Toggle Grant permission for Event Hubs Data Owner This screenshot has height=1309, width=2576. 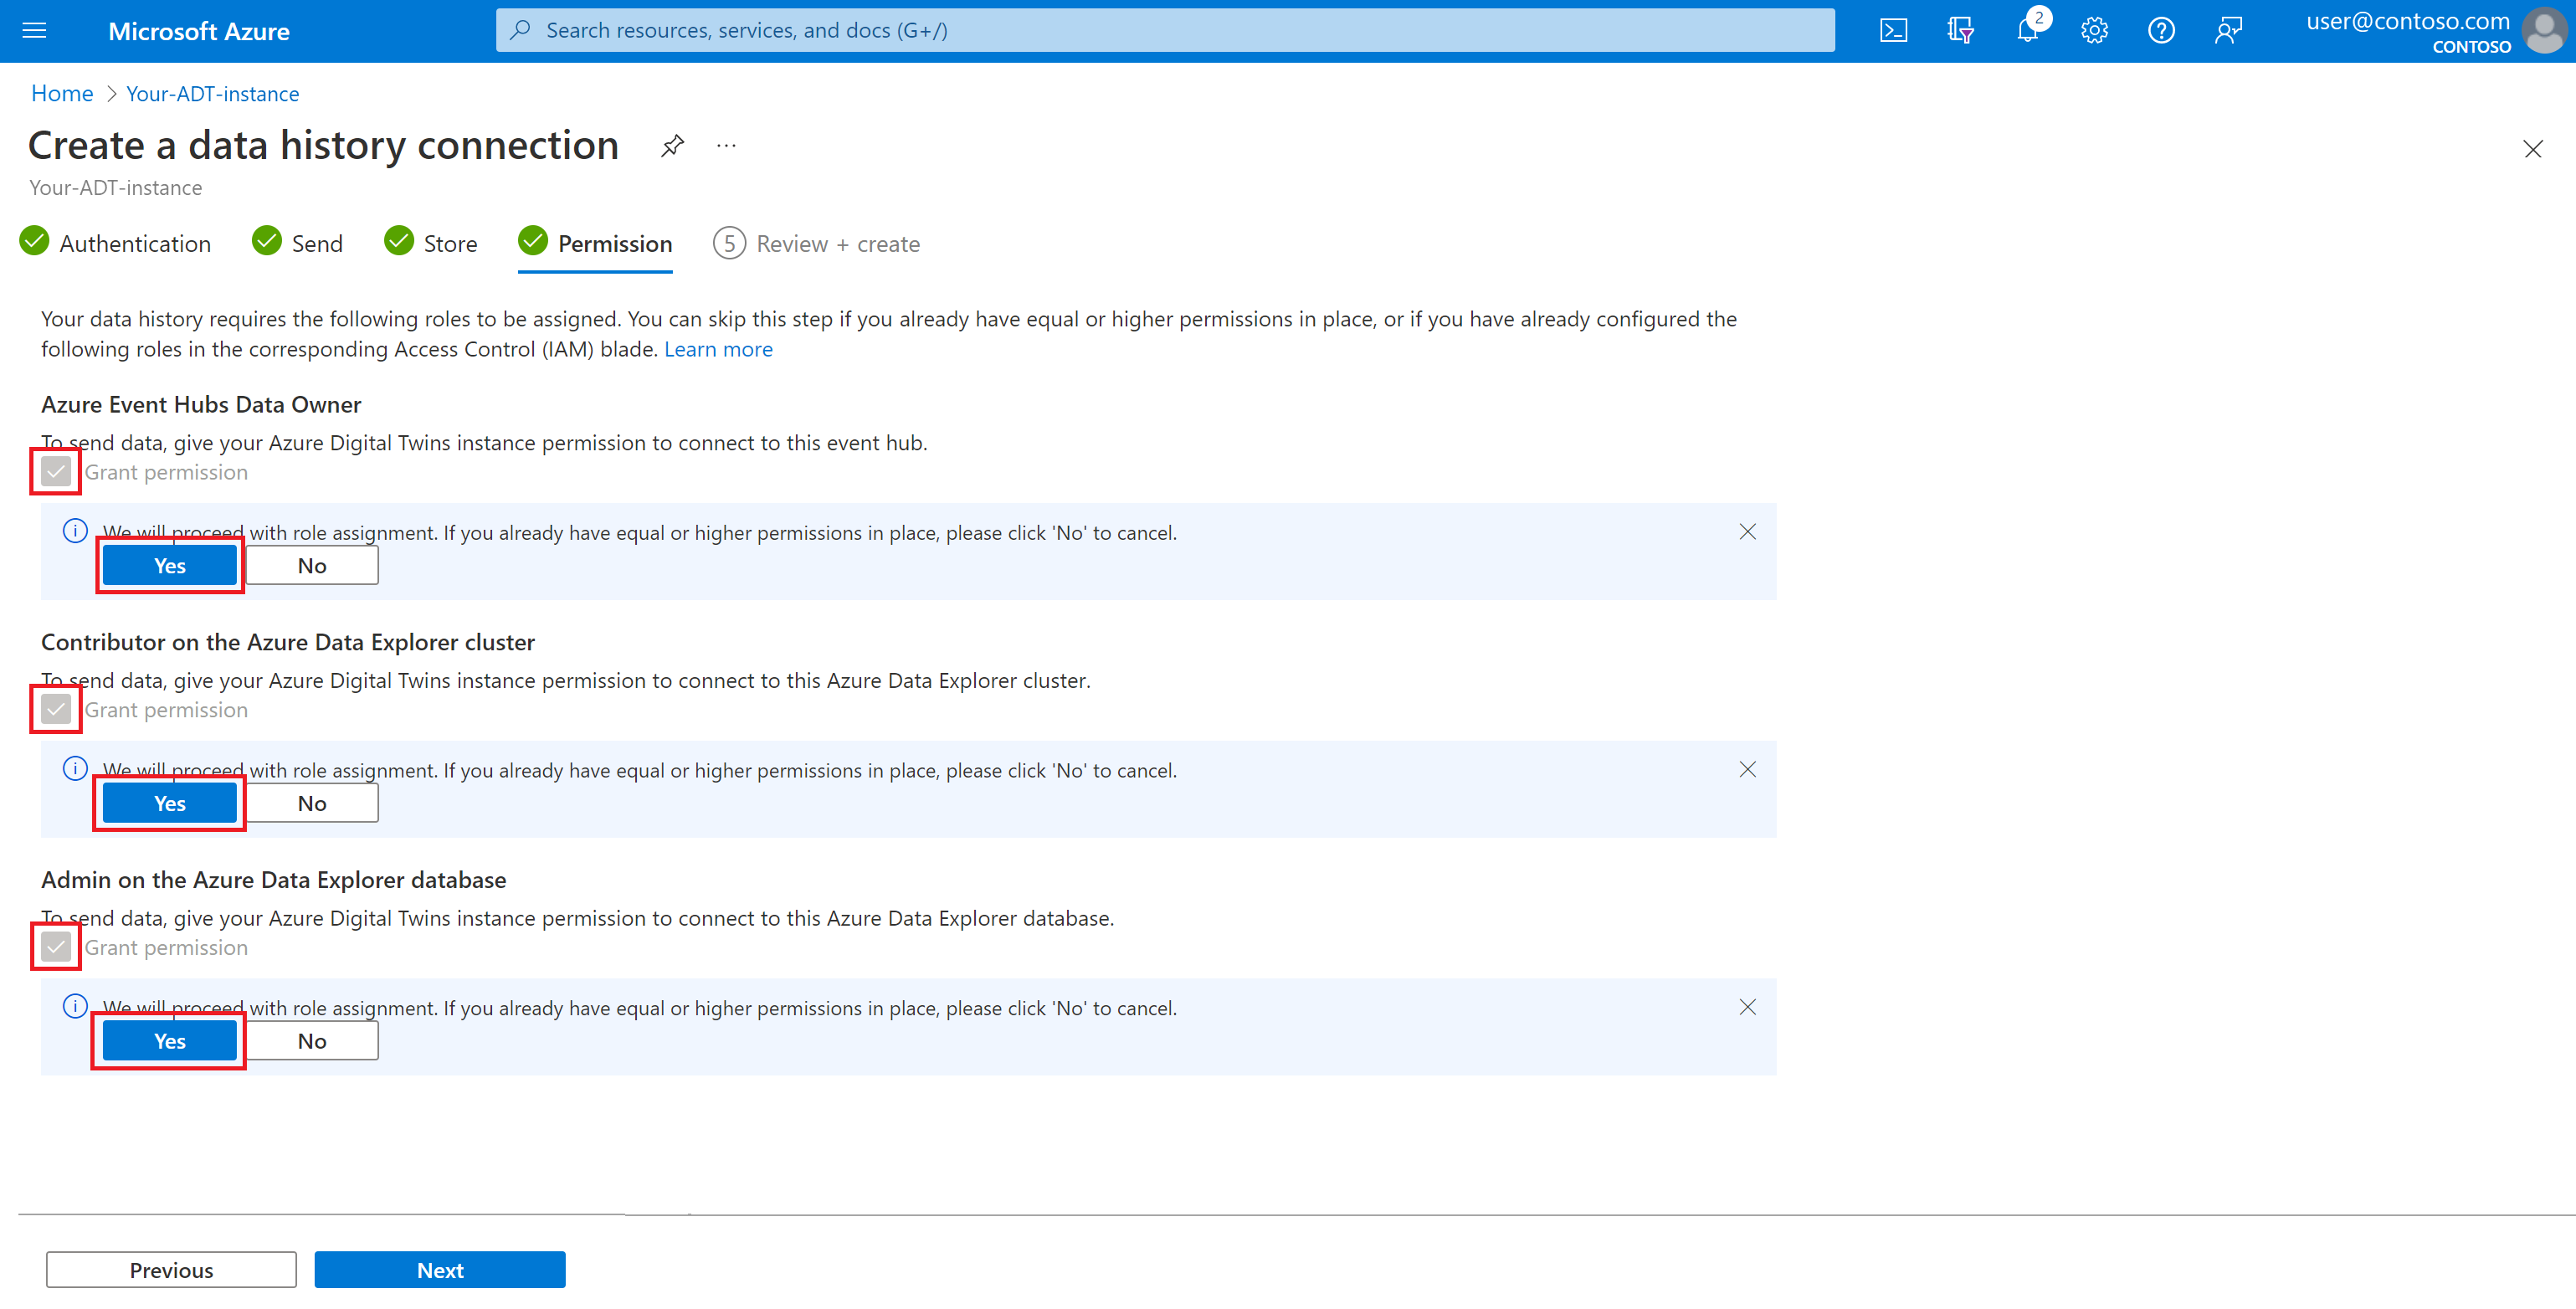(56, 471)
